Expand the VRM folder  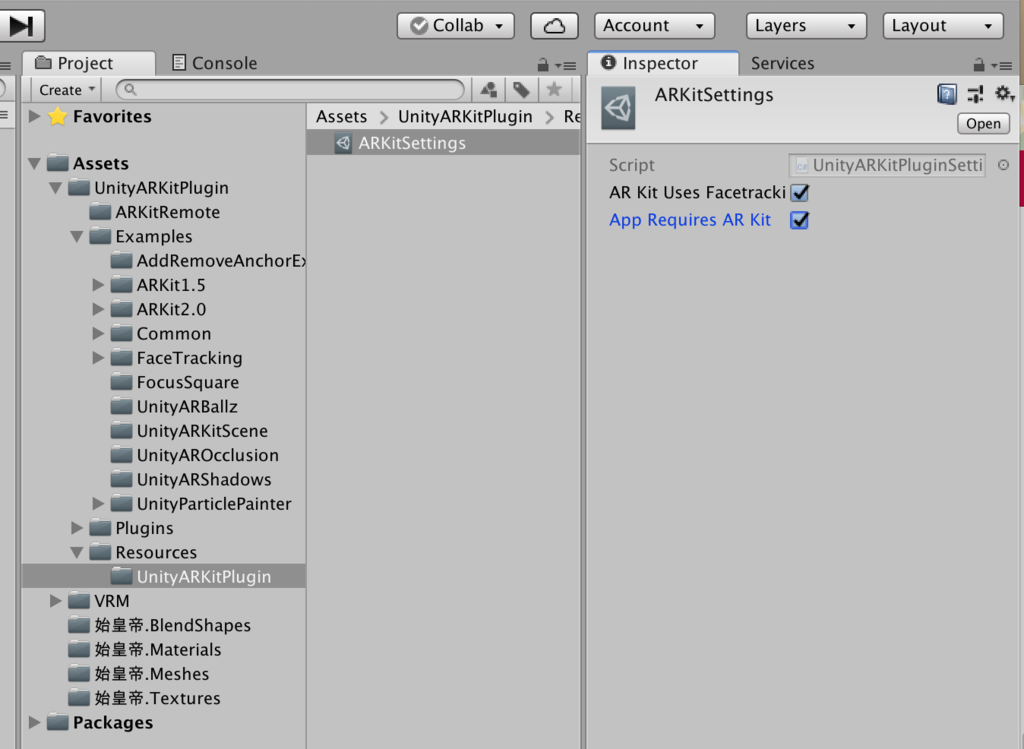pyautogui.click(x=56, y=601)
